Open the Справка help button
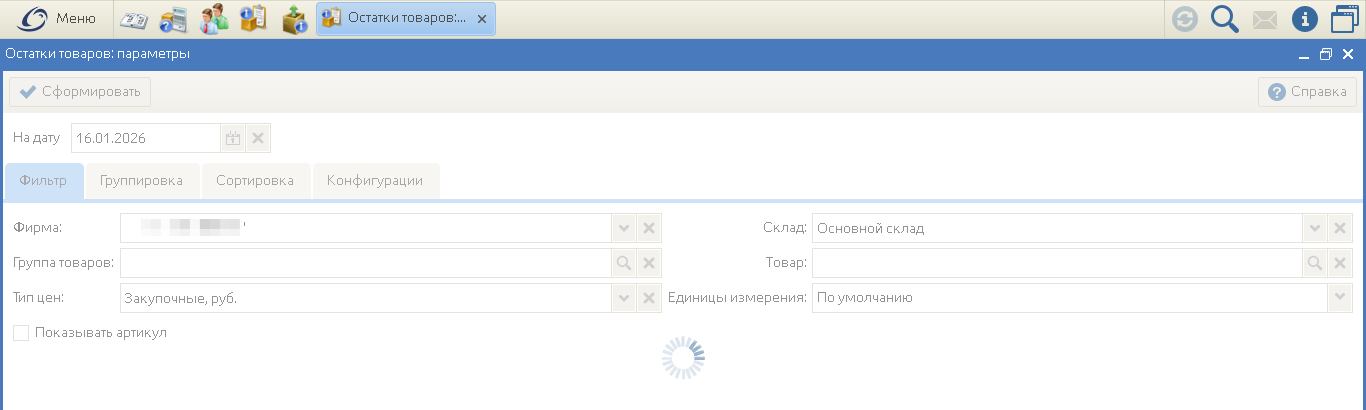 (1307, 92)
